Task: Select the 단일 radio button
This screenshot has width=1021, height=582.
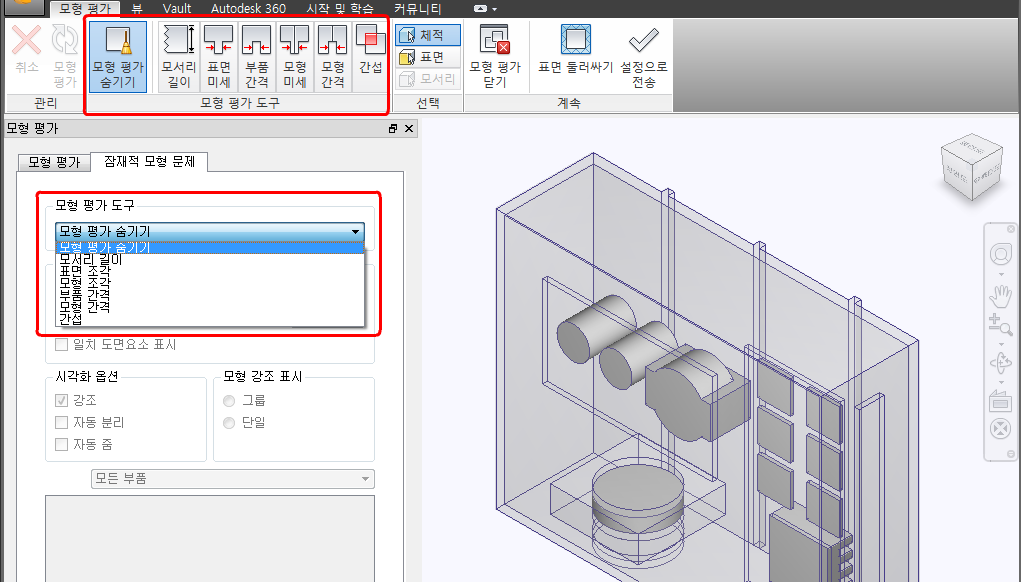Action: click(229, 423)
